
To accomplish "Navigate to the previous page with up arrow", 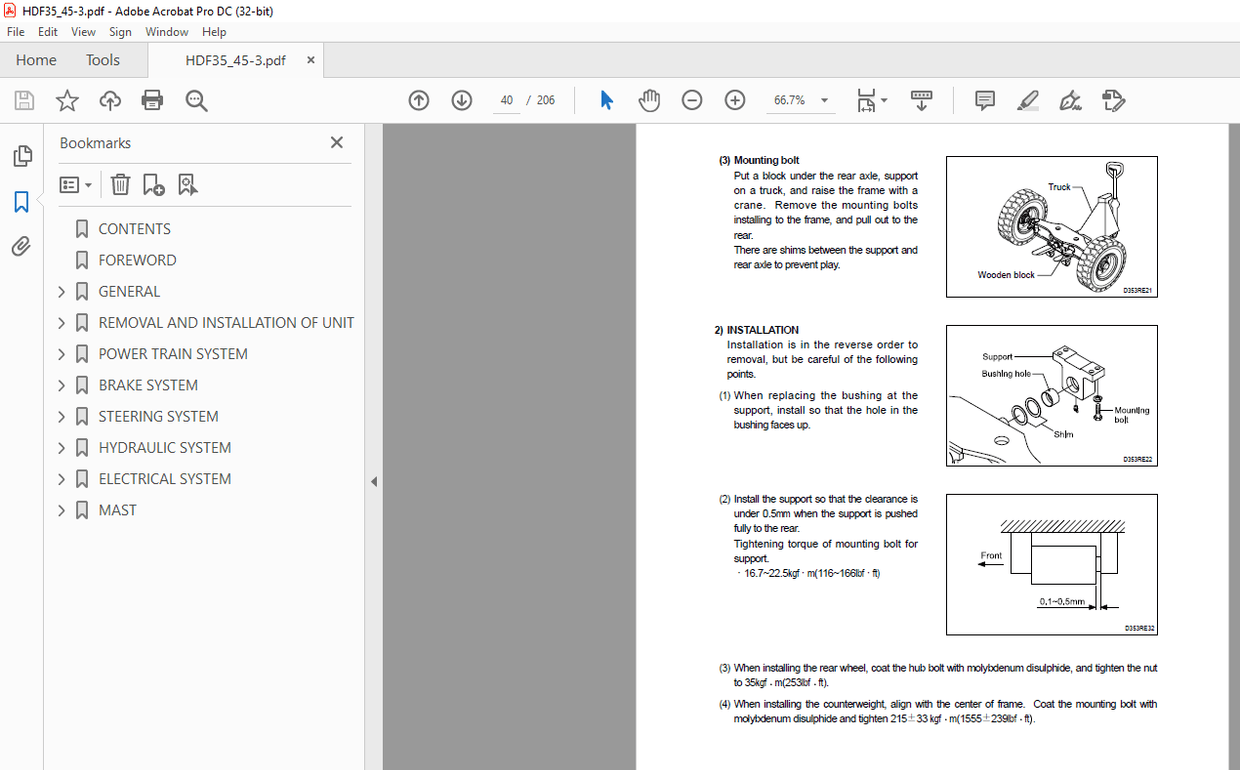I will click(x=418, y=100).
